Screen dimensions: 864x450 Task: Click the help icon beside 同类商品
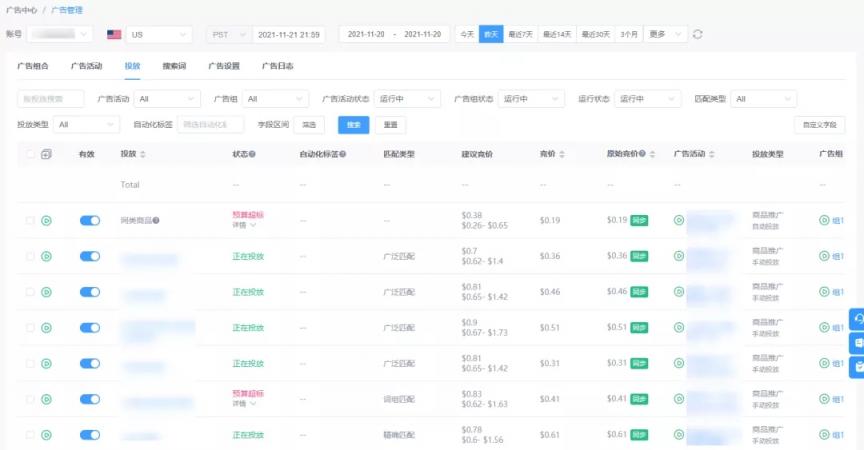156,220
